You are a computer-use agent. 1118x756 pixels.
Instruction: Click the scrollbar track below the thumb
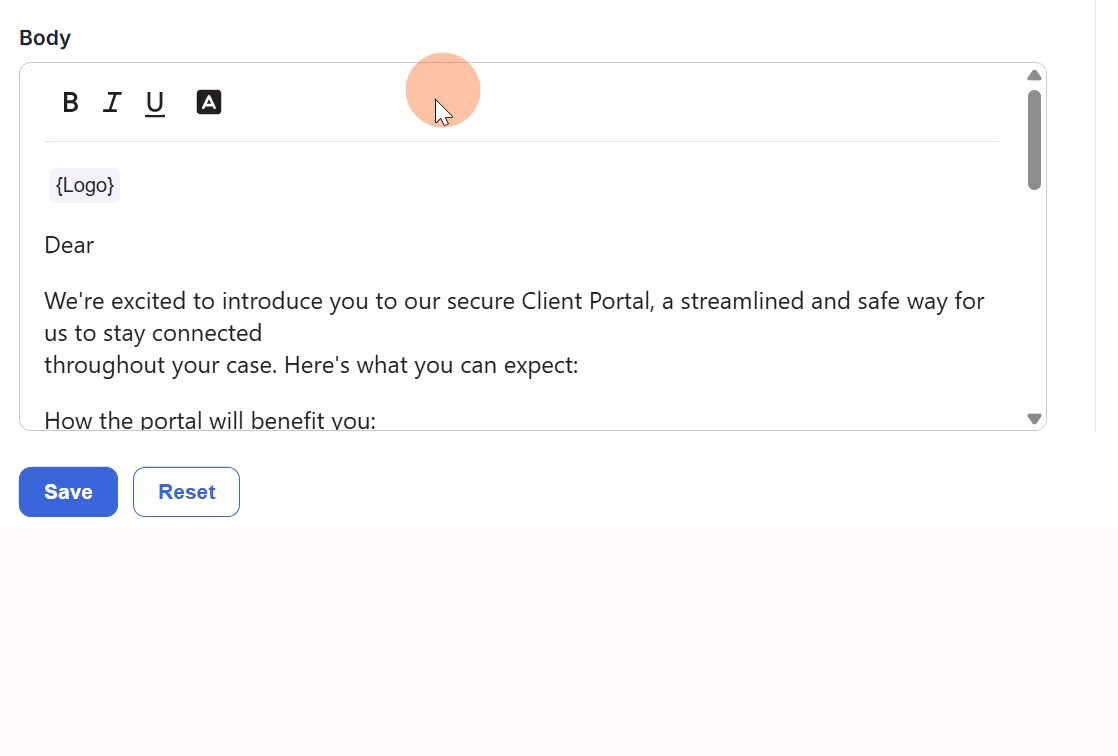tap(1034, 300)
